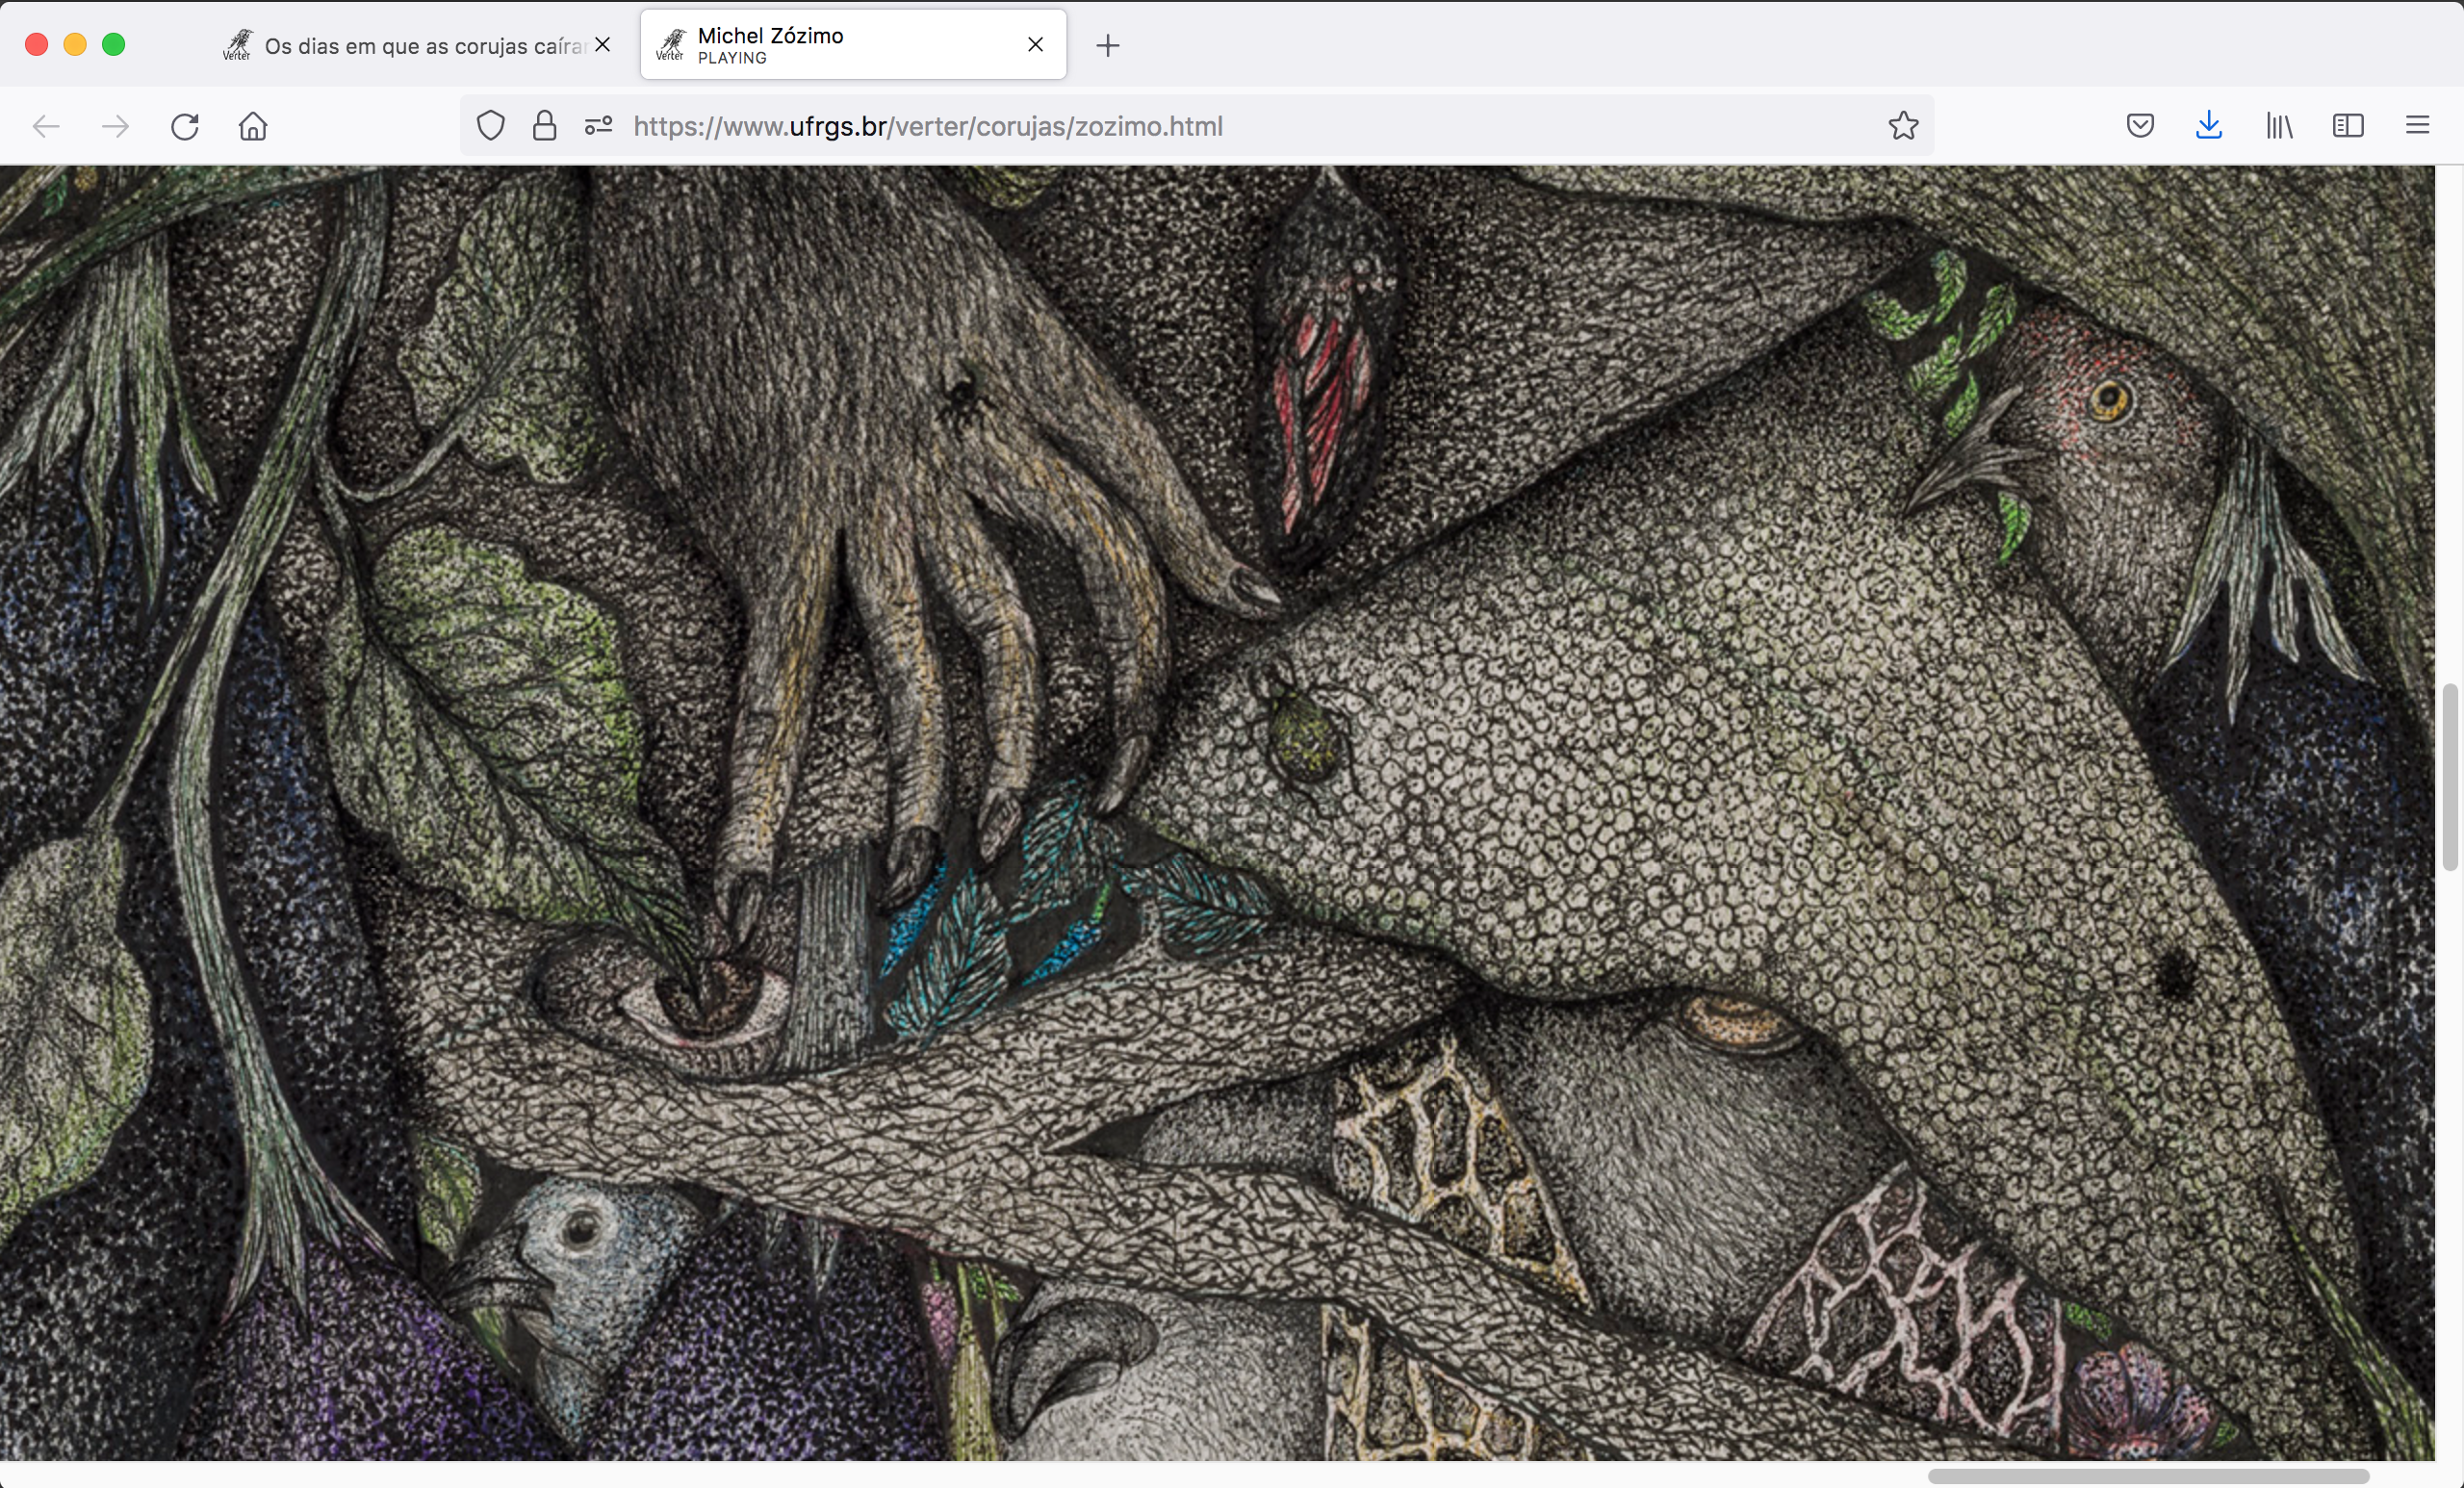
Task: Bookmark this page with the star
Action: point(1903,126)
